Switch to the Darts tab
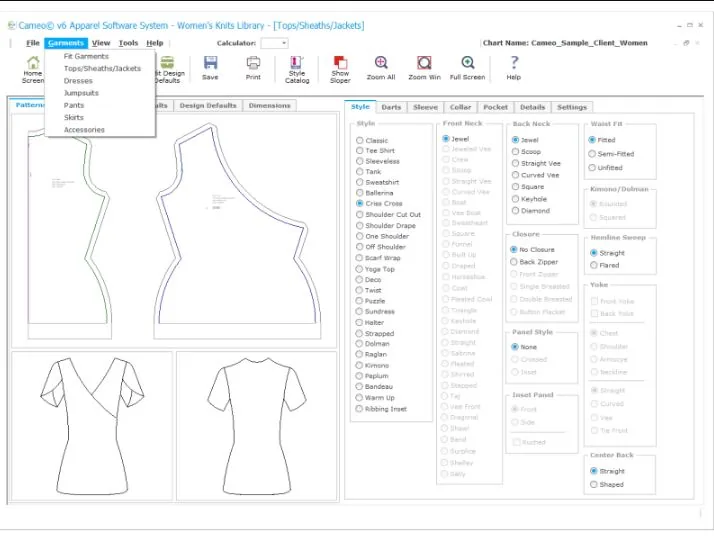 391,107
